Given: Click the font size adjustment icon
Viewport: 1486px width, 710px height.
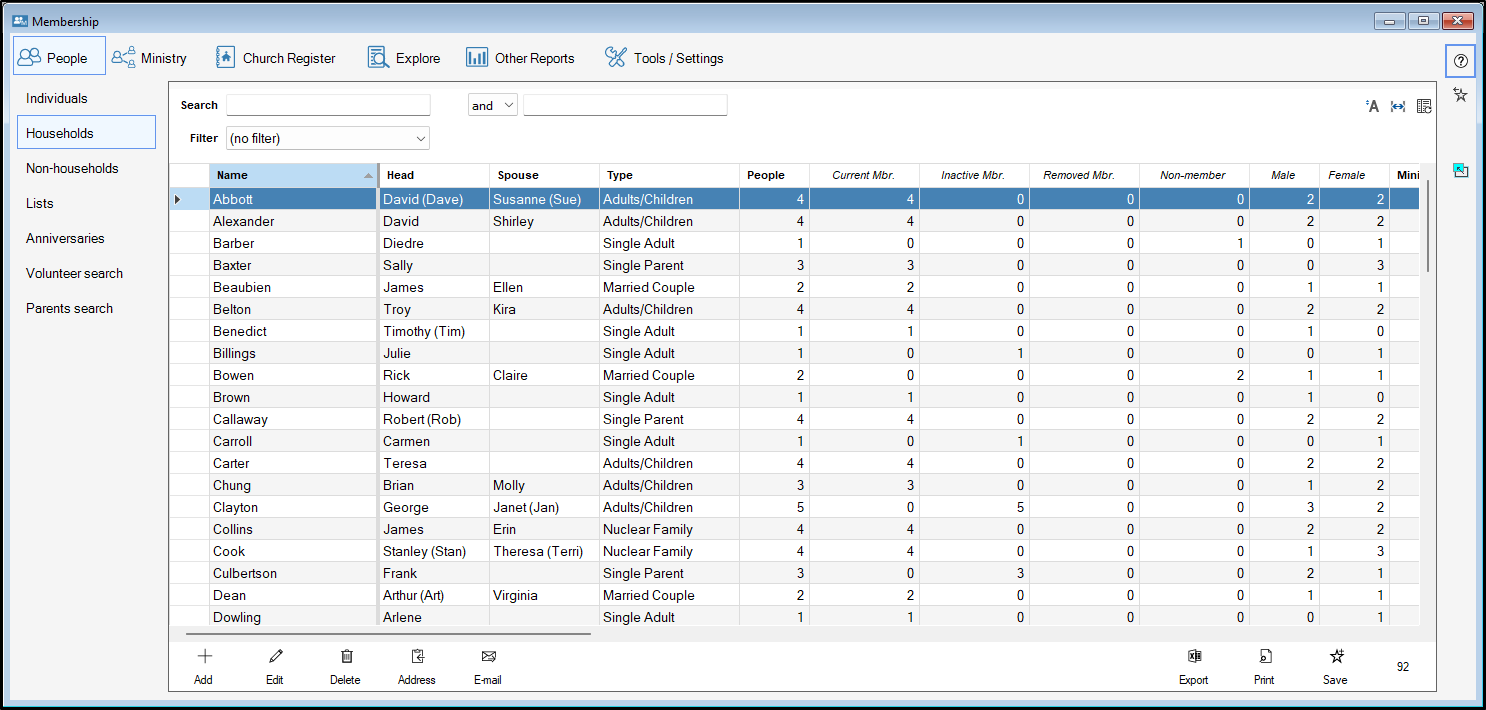Looking at the screenshot, I should [1372, 106].
